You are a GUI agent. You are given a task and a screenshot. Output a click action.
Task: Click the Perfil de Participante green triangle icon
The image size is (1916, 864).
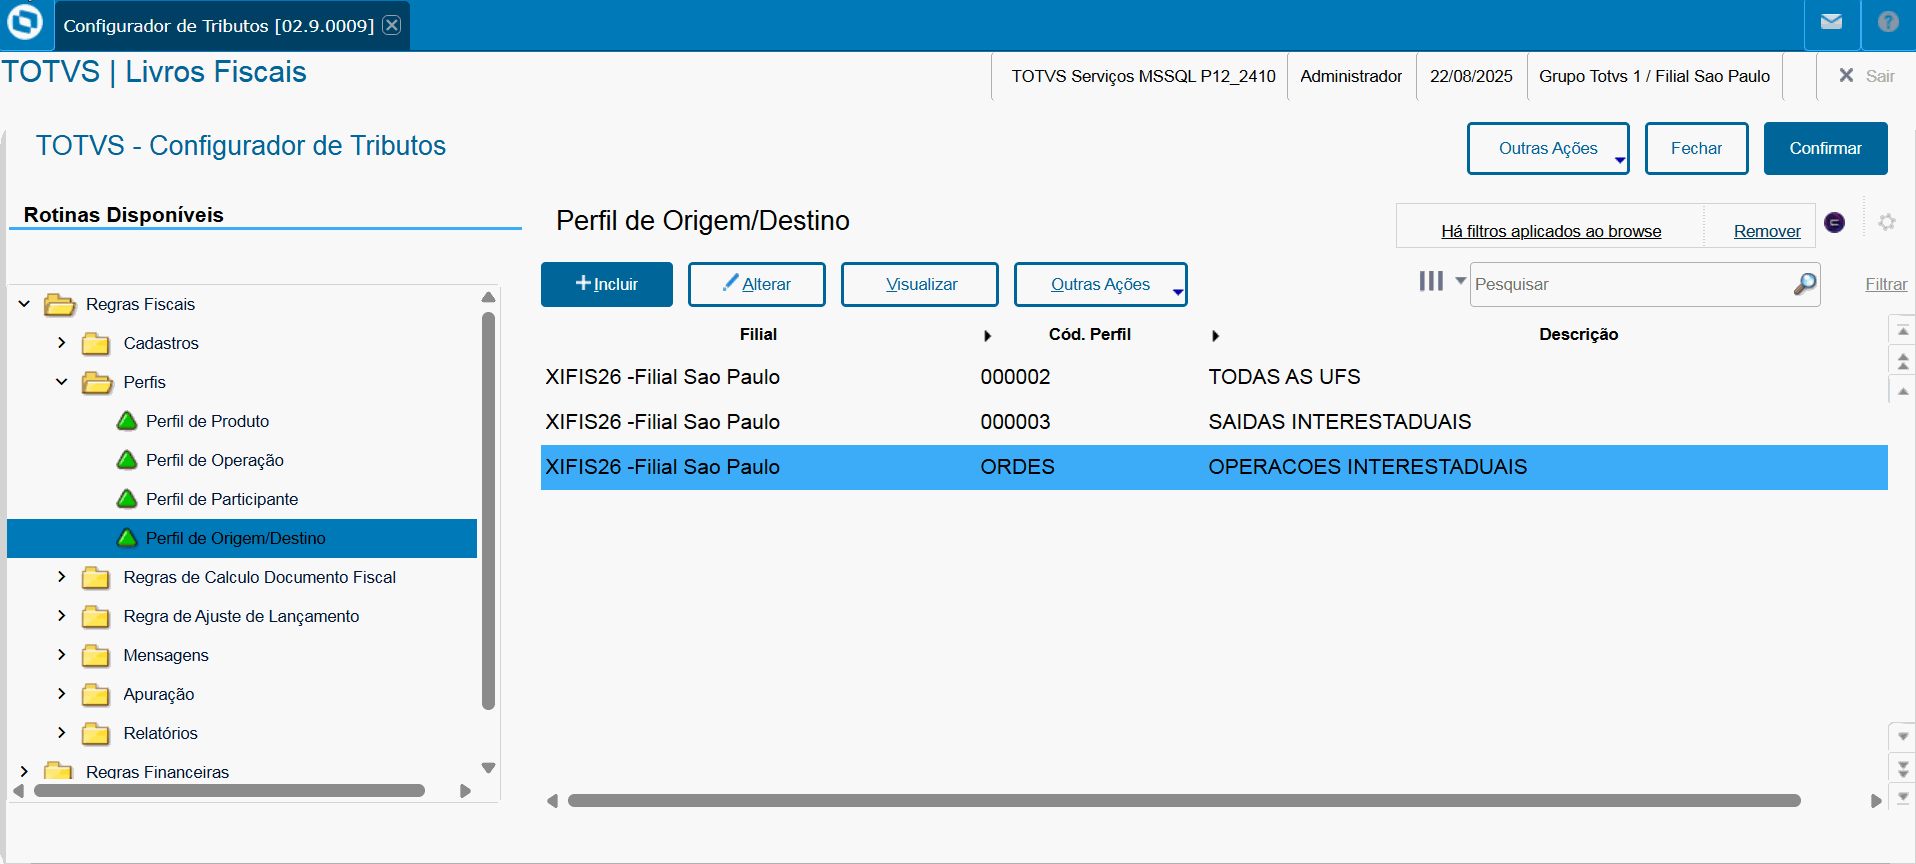click(x=127, y=499)
